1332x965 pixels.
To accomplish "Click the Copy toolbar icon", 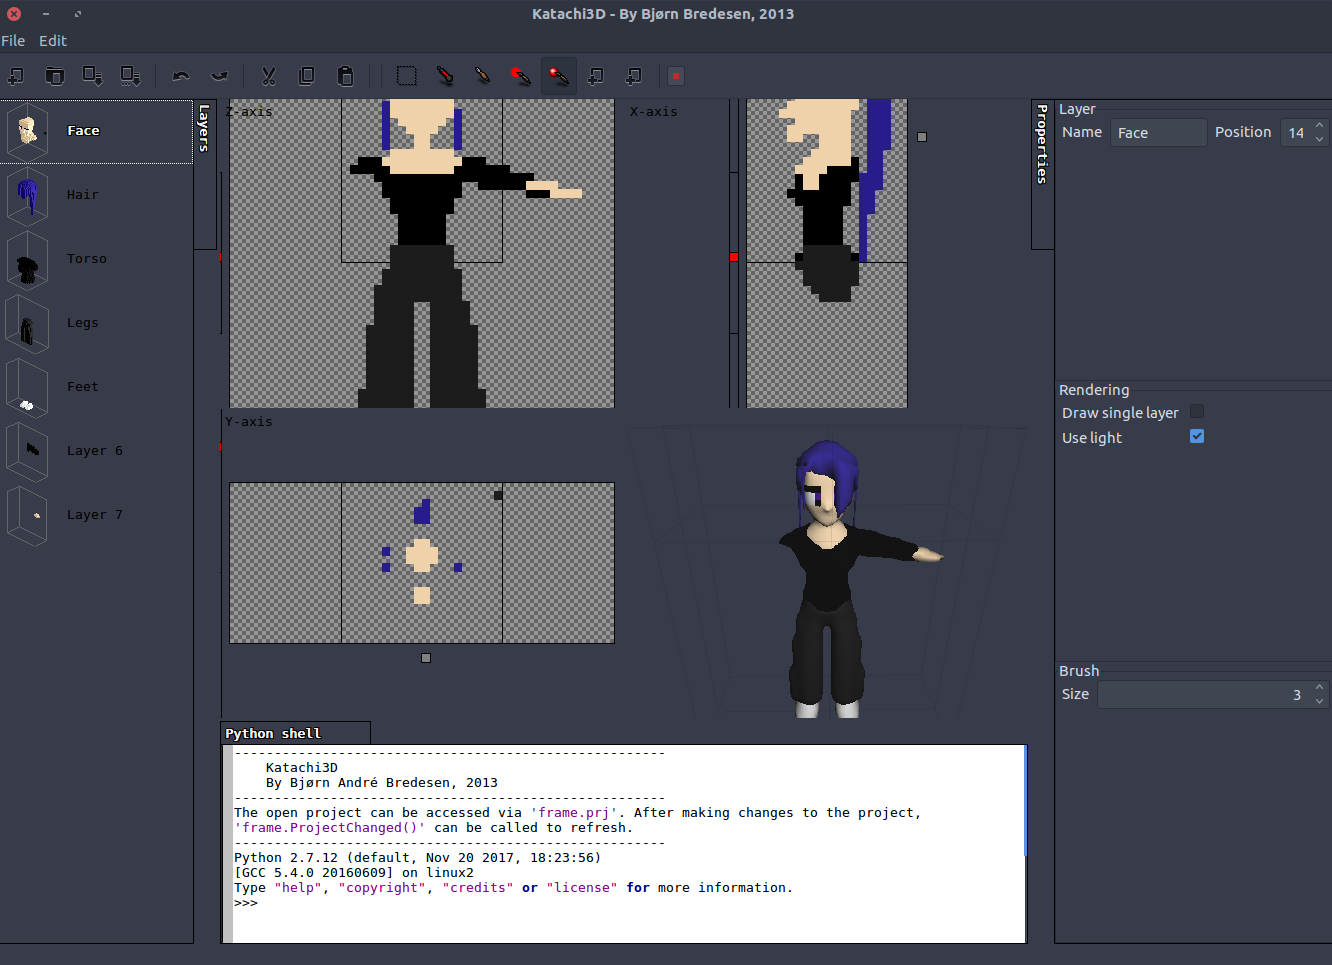I will click(x=307, y=76).
